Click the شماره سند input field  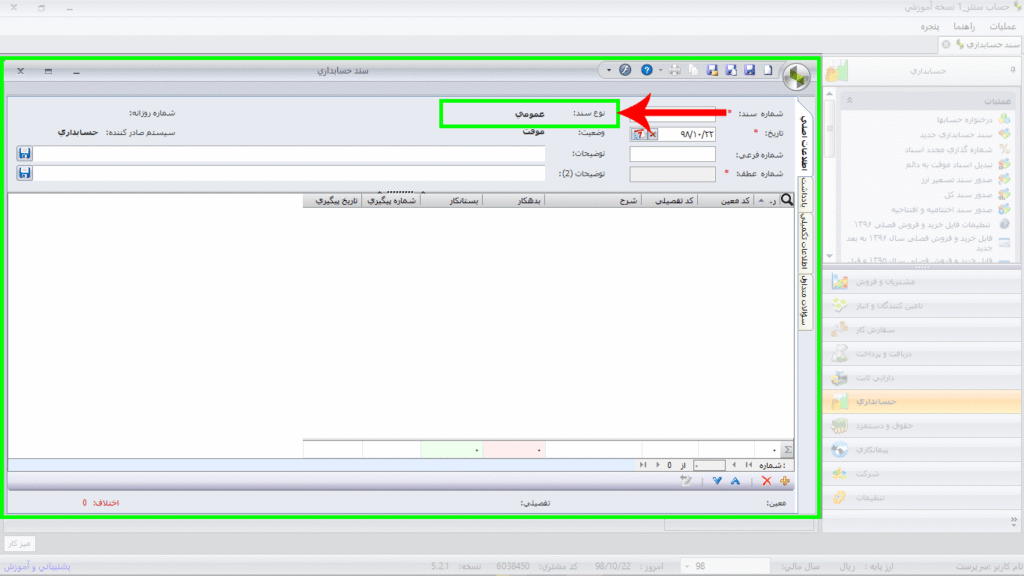(672, 114)
